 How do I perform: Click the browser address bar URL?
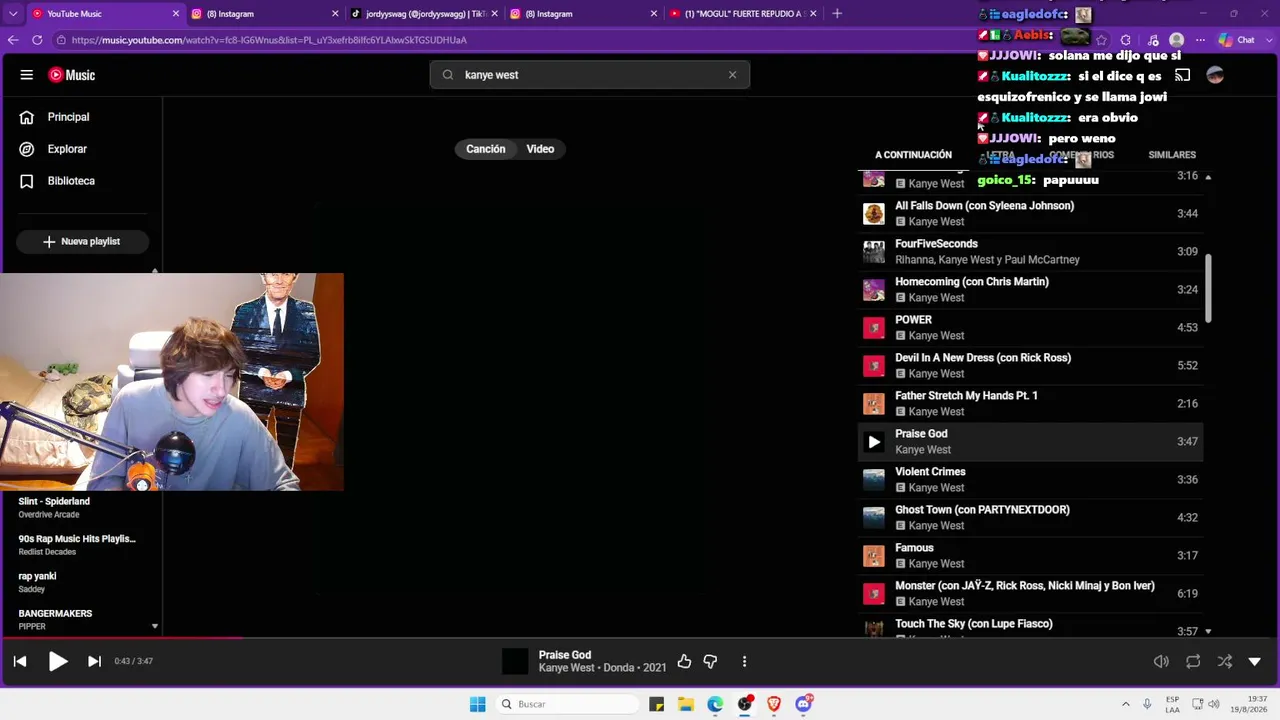click(269, 40)
